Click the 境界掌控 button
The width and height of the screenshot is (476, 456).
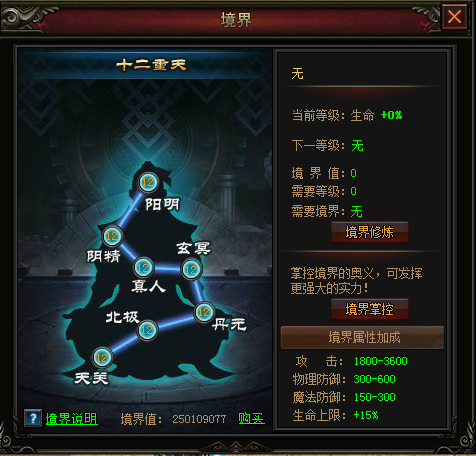click(x=370, y=309)
